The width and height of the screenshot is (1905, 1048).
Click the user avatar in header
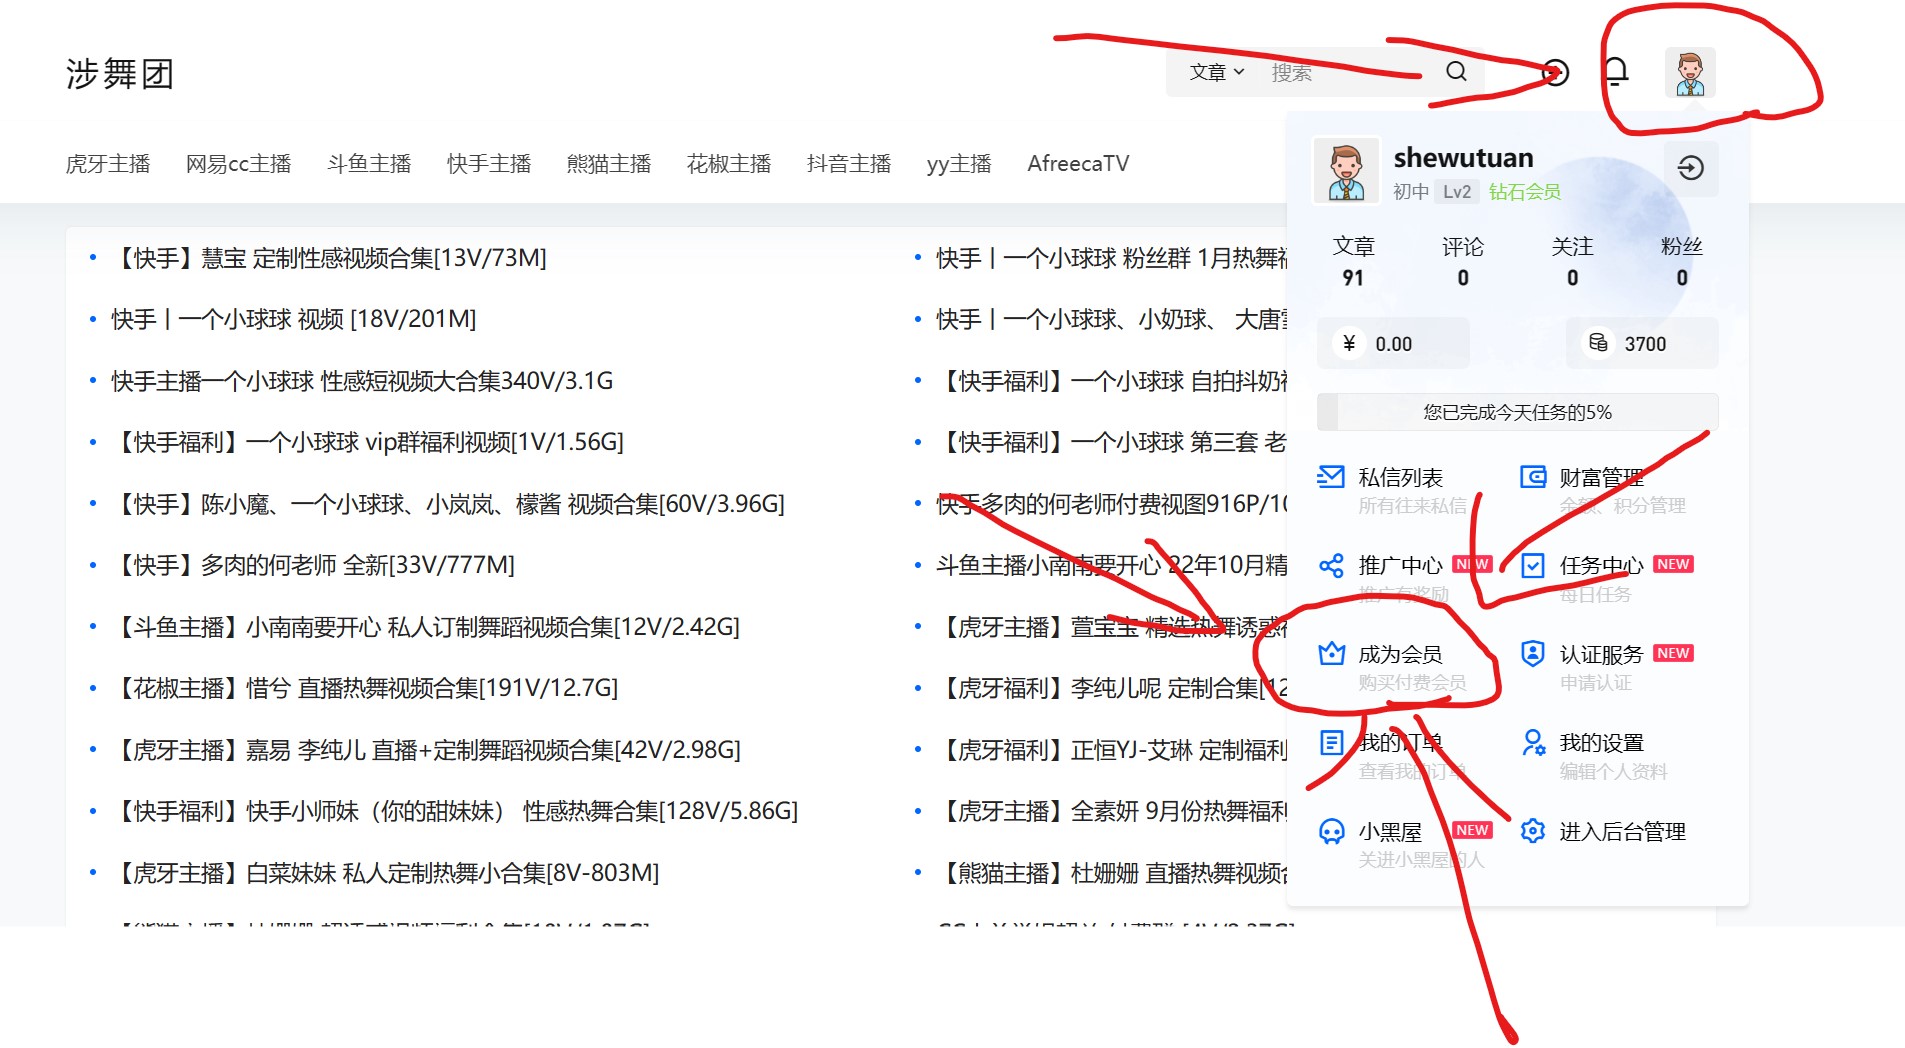(1690, 73)
